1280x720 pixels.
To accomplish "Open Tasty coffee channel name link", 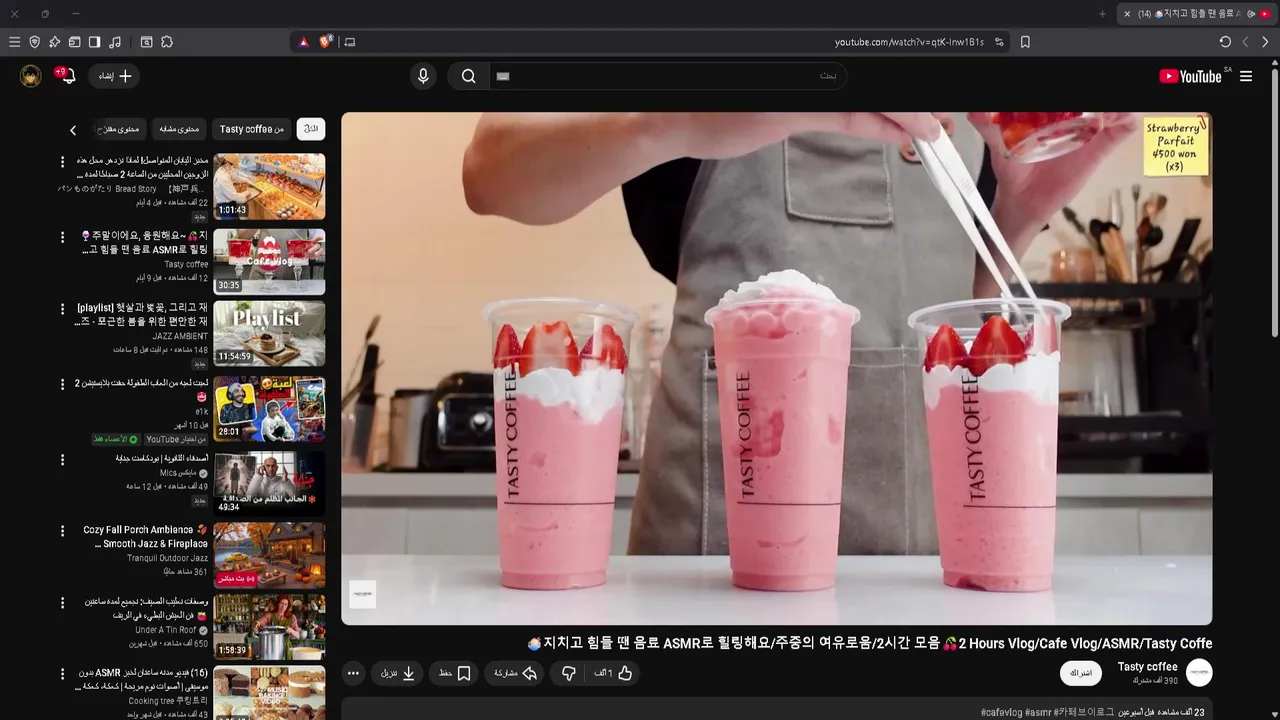I will coord(1147,667).
